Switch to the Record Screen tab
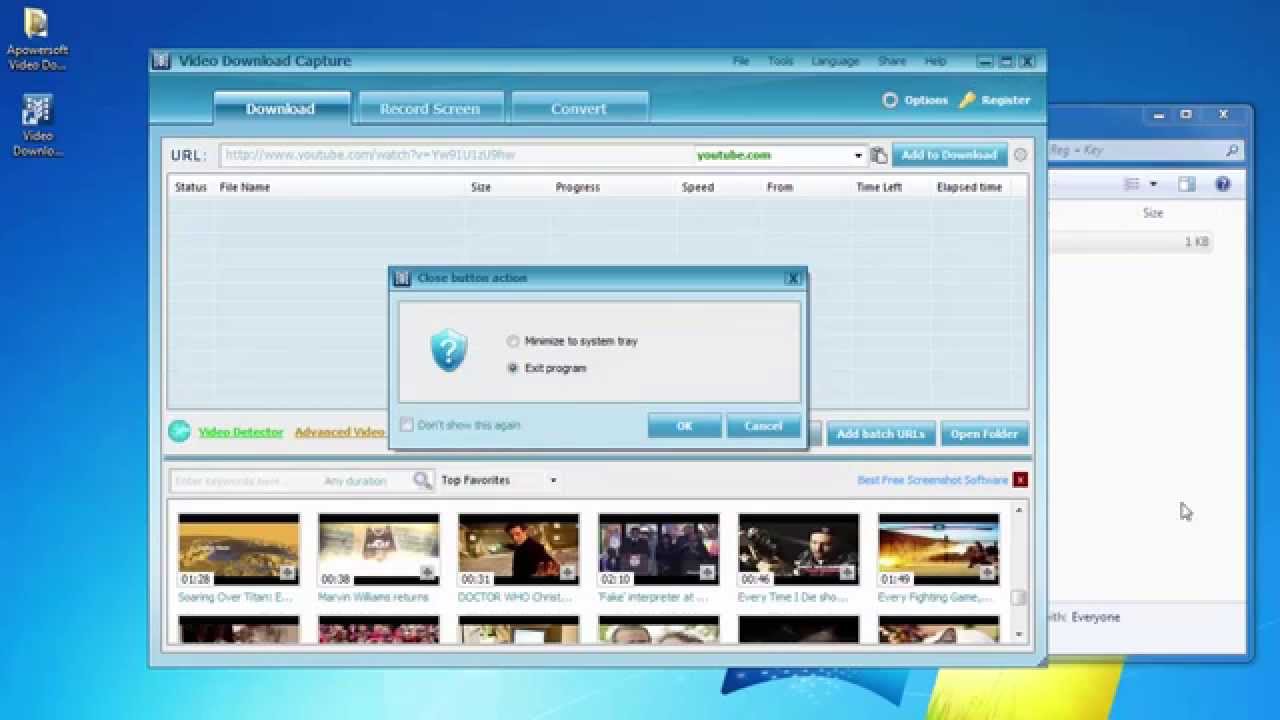This screenshot has width=1280, height=720. tap(430, 108)
